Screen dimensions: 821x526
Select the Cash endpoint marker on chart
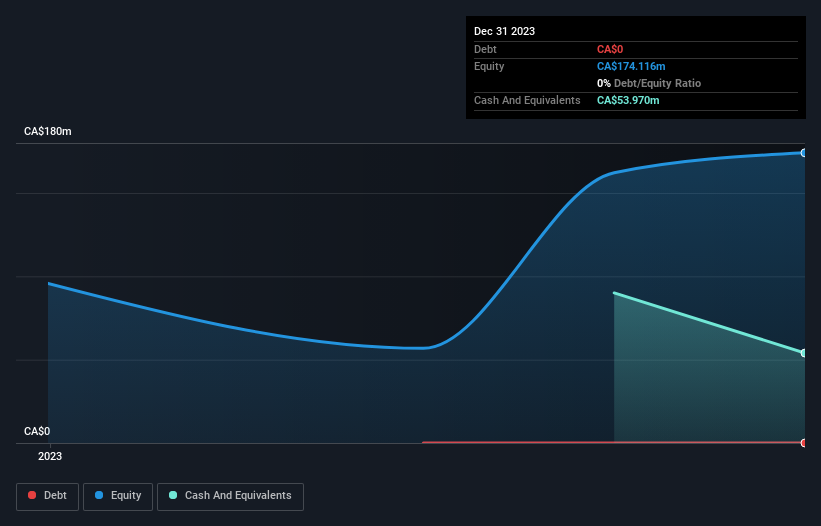(x=804, y=353)
